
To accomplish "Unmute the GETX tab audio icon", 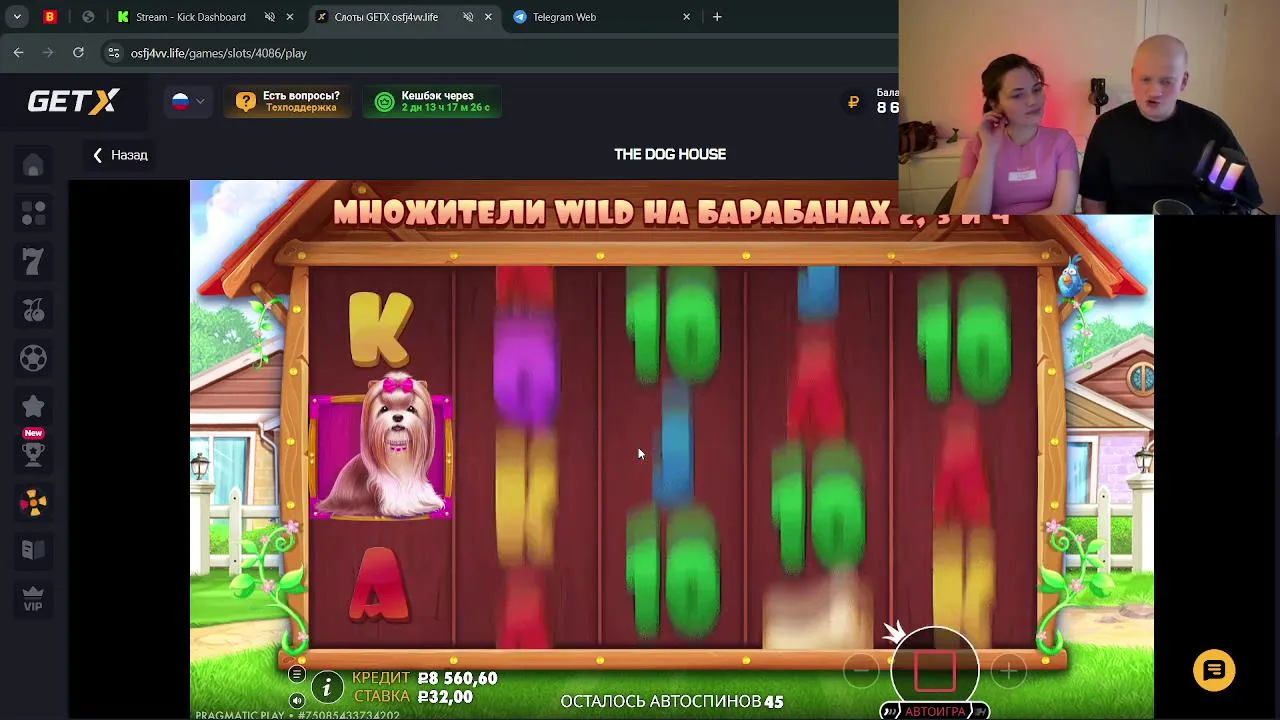I will point(468,17).
